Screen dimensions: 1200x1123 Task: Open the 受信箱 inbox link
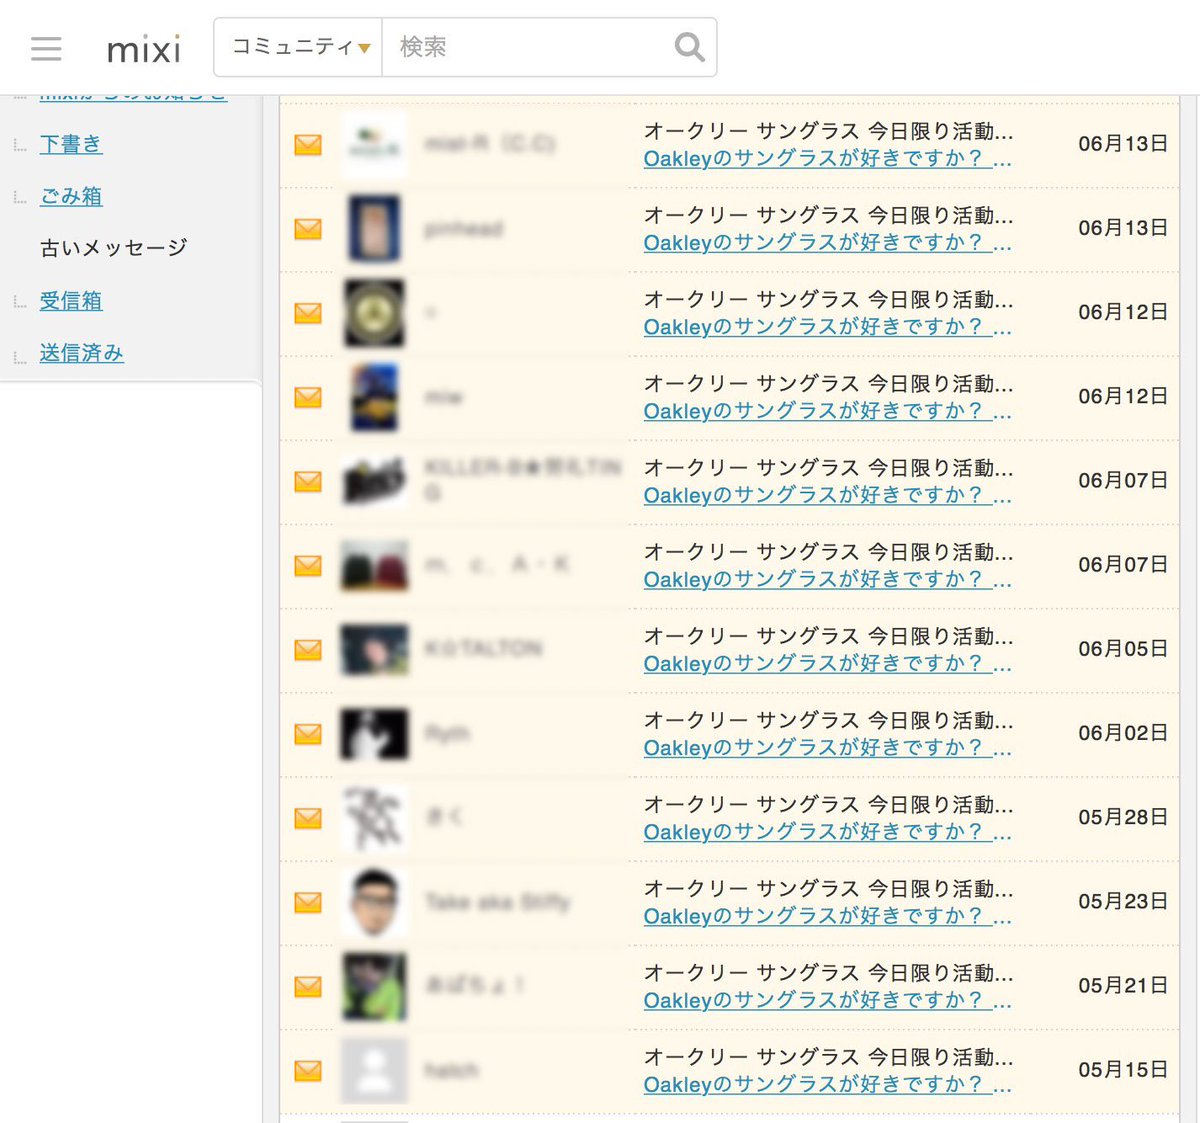(x=71, y=300)
